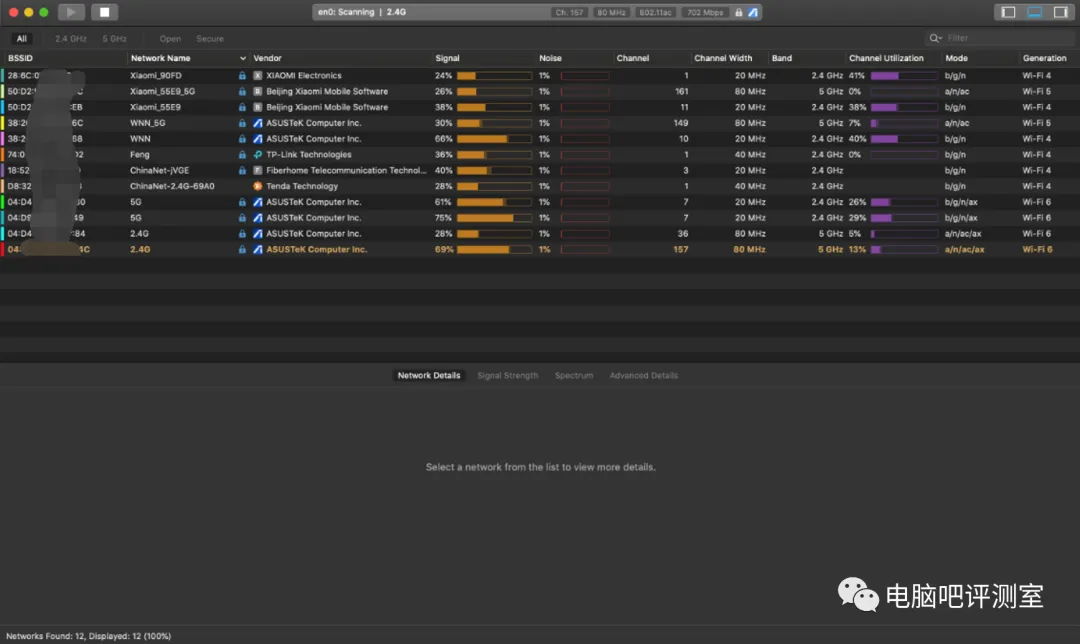Image resolution: width=1080 pixels, height=644 pixels.
Task: Toggle the left sidebar panel icon
Action: pos(1008,12)
